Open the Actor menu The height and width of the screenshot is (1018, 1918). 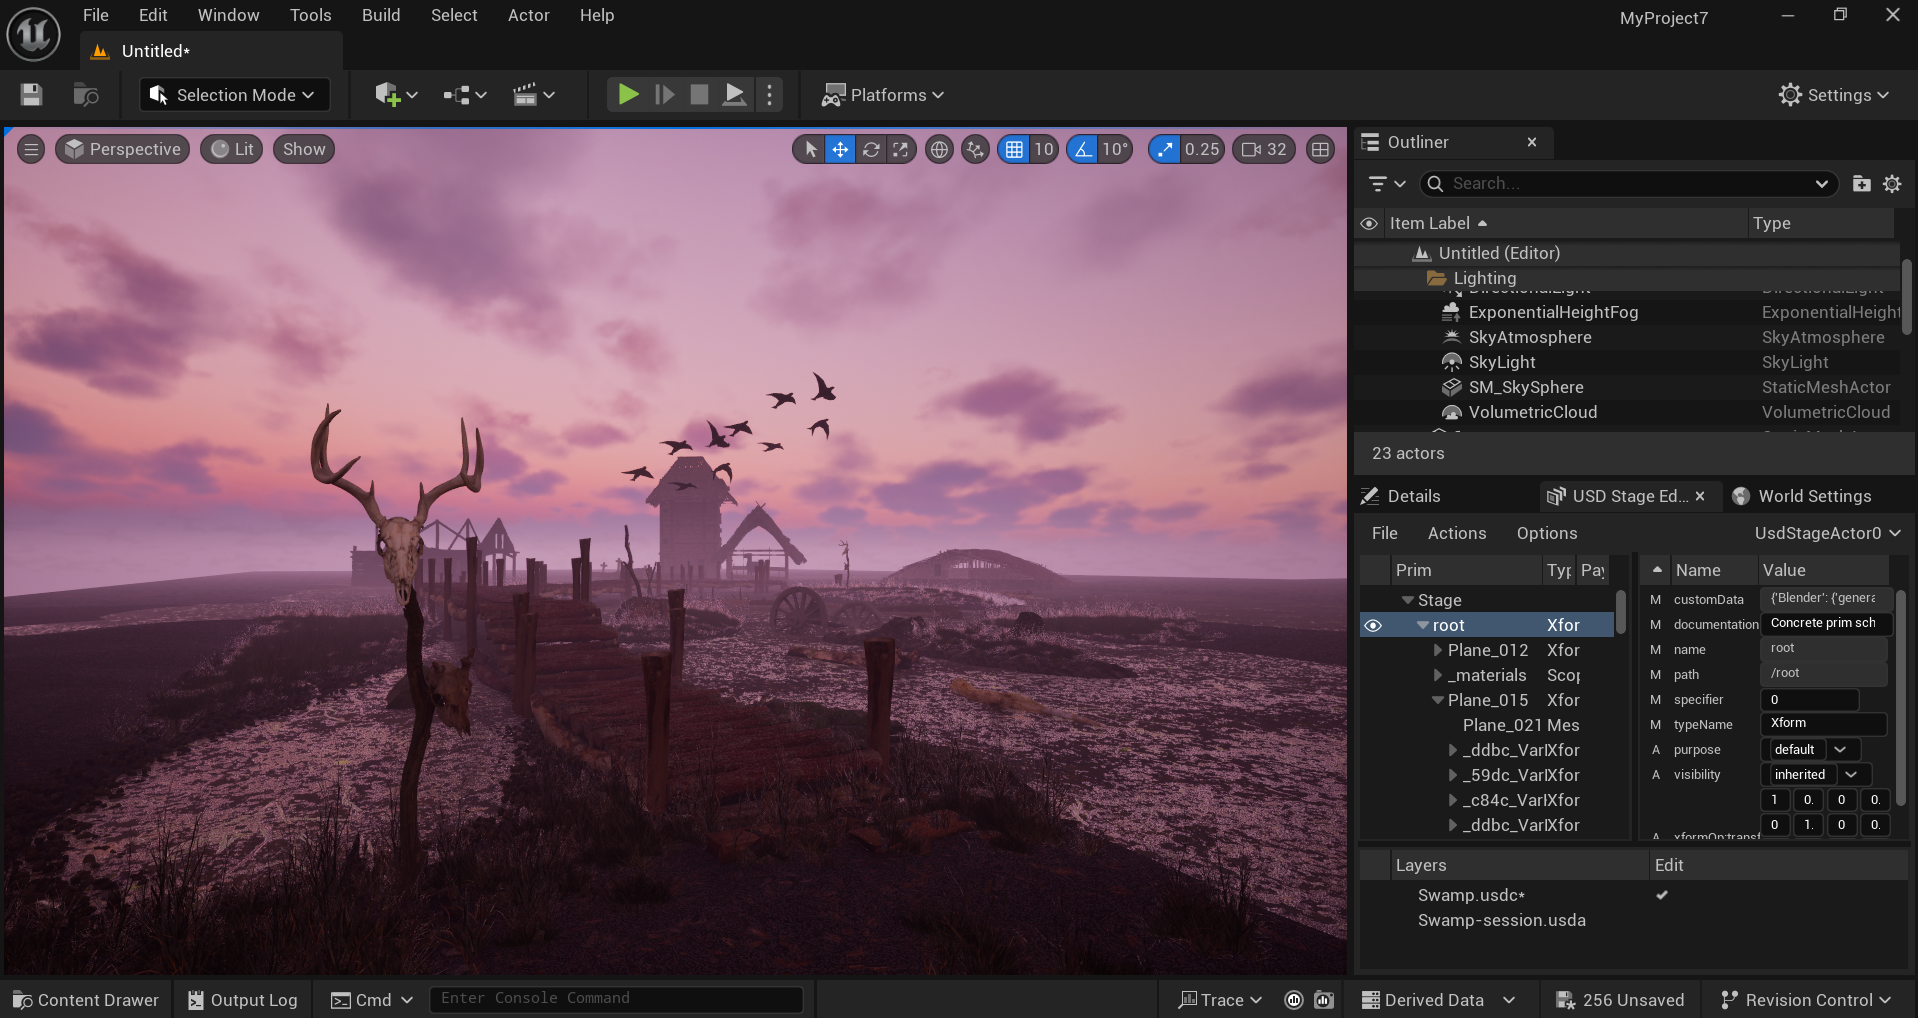529,15
